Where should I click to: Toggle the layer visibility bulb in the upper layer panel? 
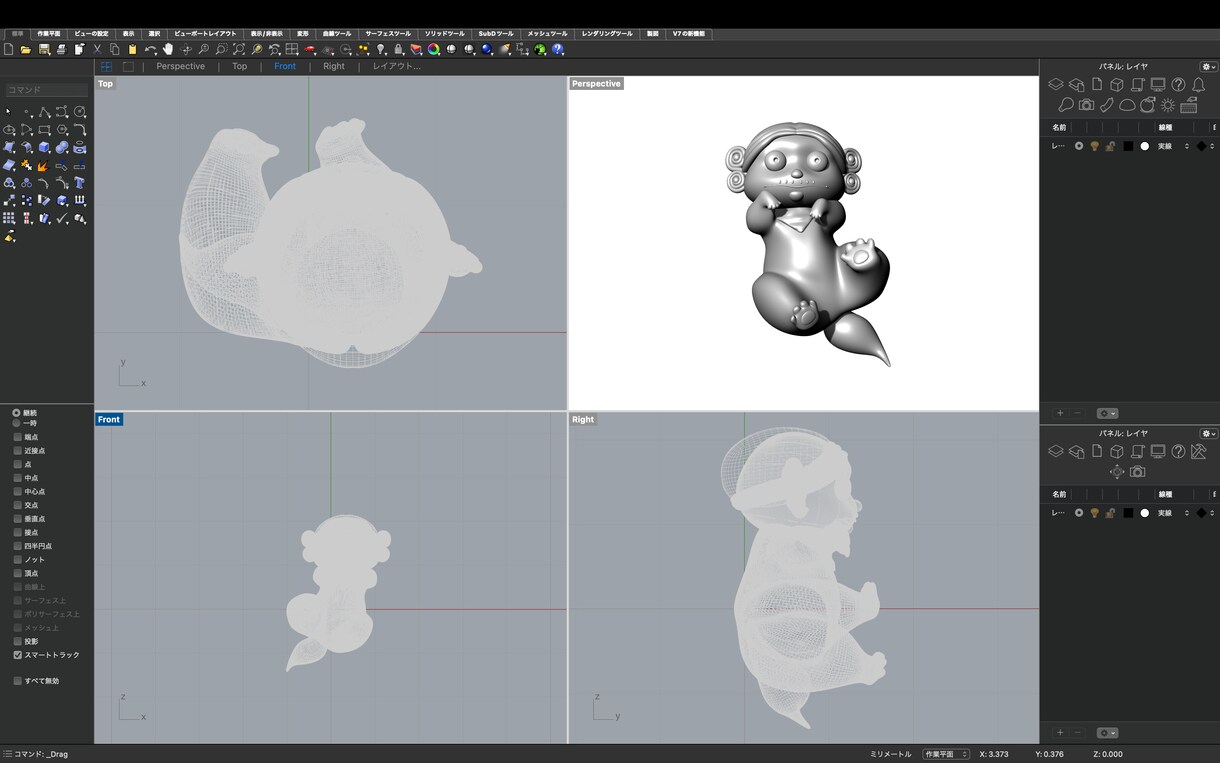1095,146
